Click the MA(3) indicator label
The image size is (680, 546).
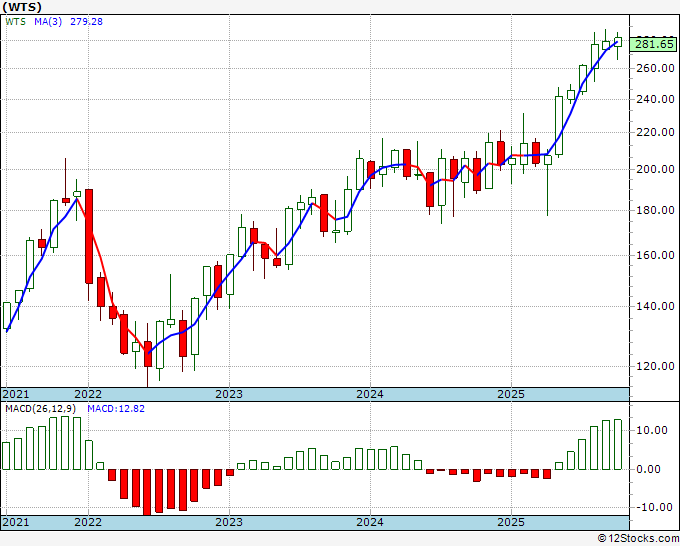(x=48, y=21)
